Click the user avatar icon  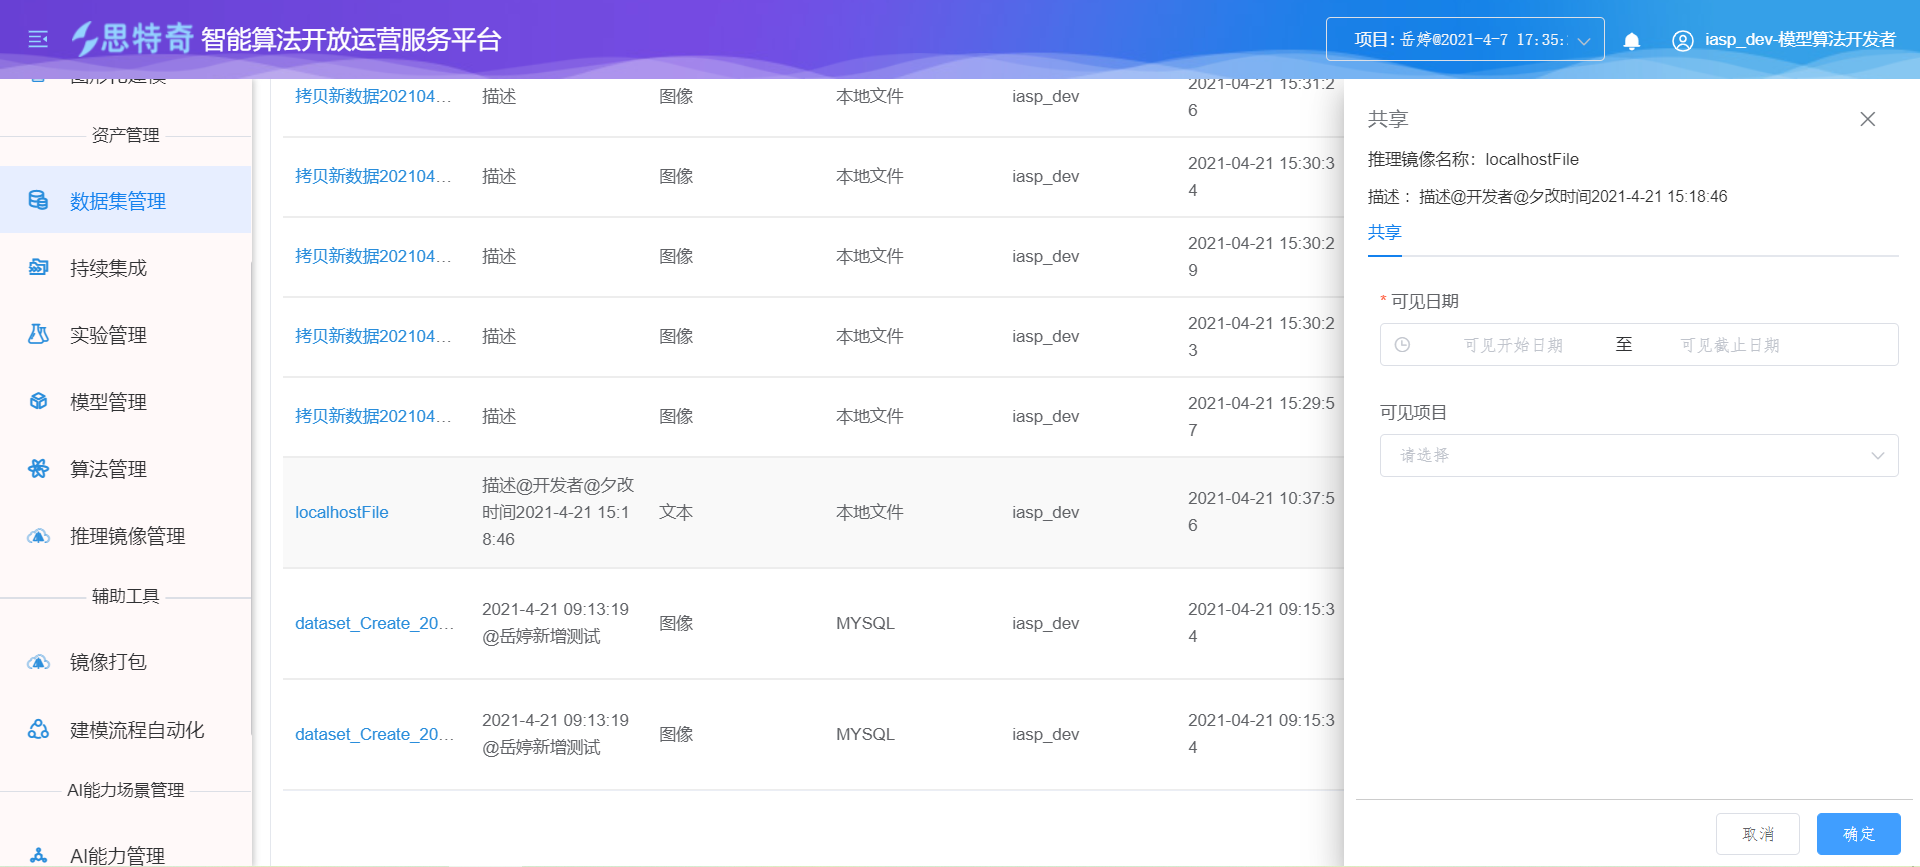point(1683,40)
